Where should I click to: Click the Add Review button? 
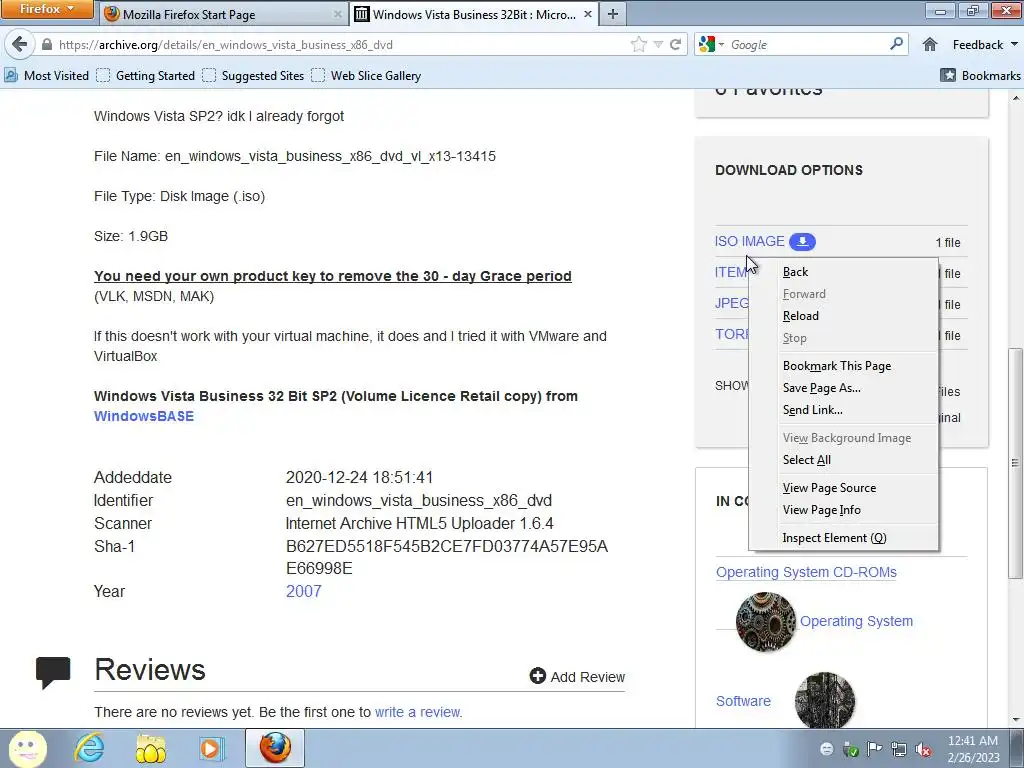pos(577,677)
